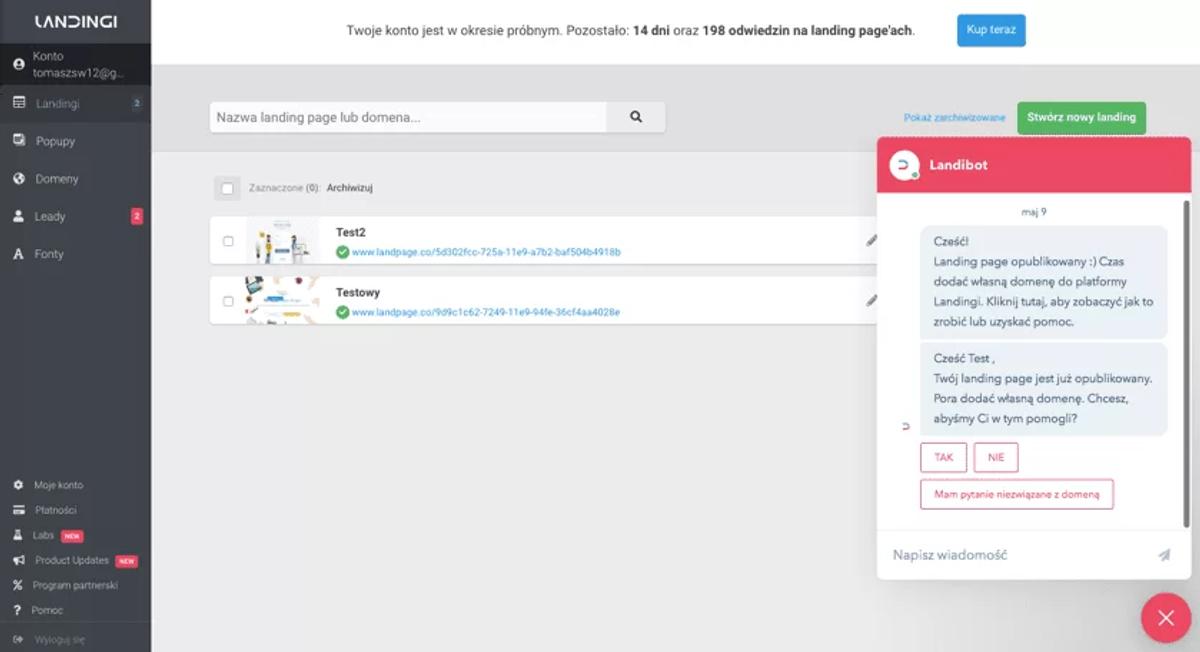The width and height of the screenshot is (1200, 652).
Task: Choose Mam pytanie niezwiązane z domeną
Action: [x=1017, y=494]
